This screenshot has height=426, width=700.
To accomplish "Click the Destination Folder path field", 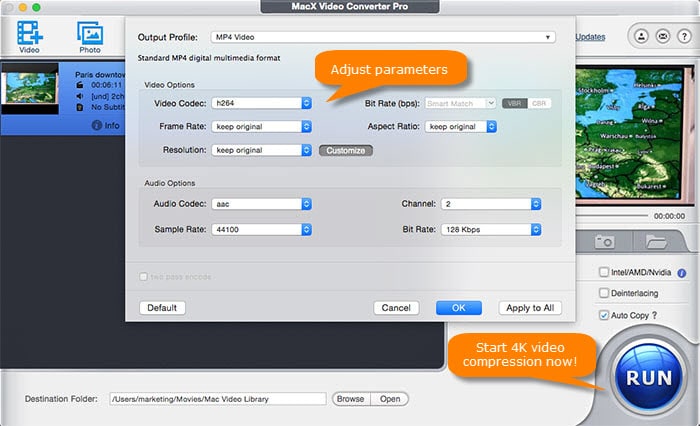I will 218,399.
